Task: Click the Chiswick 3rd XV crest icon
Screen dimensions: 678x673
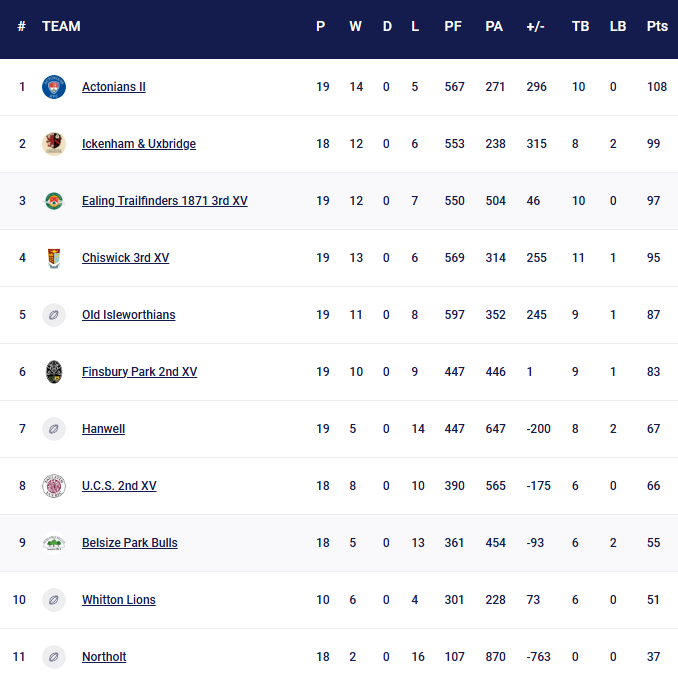Action: click(54, 258)
